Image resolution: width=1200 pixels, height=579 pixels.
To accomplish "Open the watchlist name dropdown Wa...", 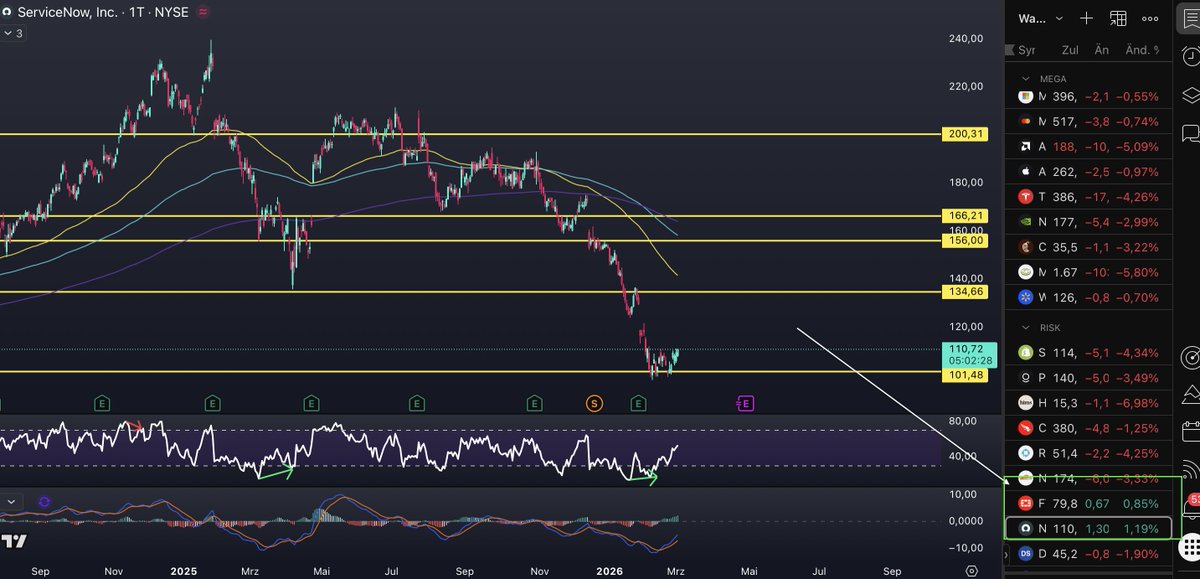I will 1041,18.
